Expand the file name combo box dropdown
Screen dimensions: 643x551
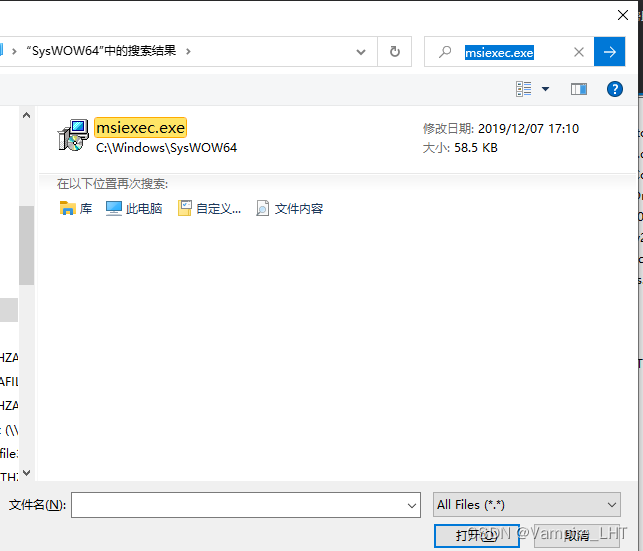[412, 505]
